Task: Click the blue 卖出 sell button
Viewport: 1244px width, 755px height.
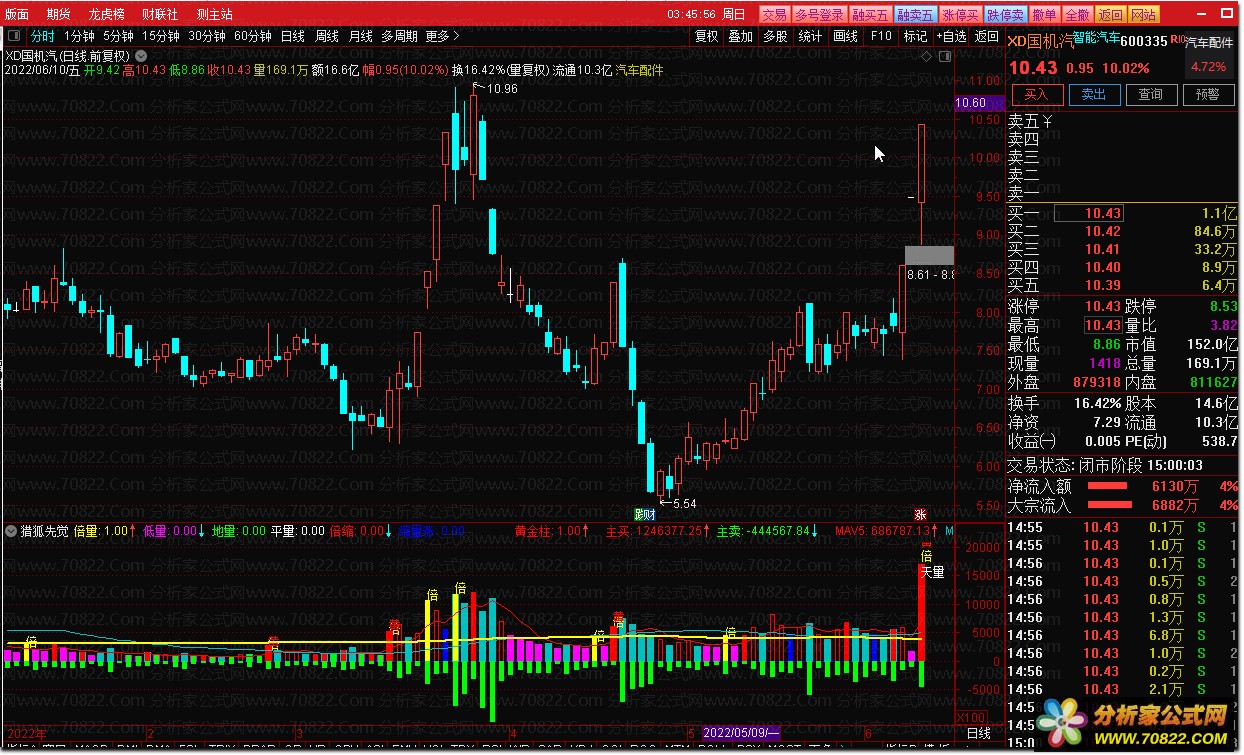Action: (x=1094, y=94)
